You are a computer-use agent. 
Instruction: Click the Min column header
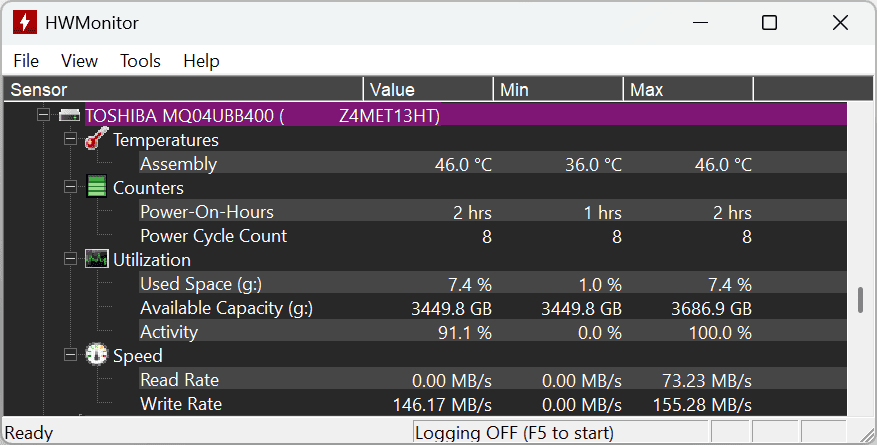click(558, 89)
